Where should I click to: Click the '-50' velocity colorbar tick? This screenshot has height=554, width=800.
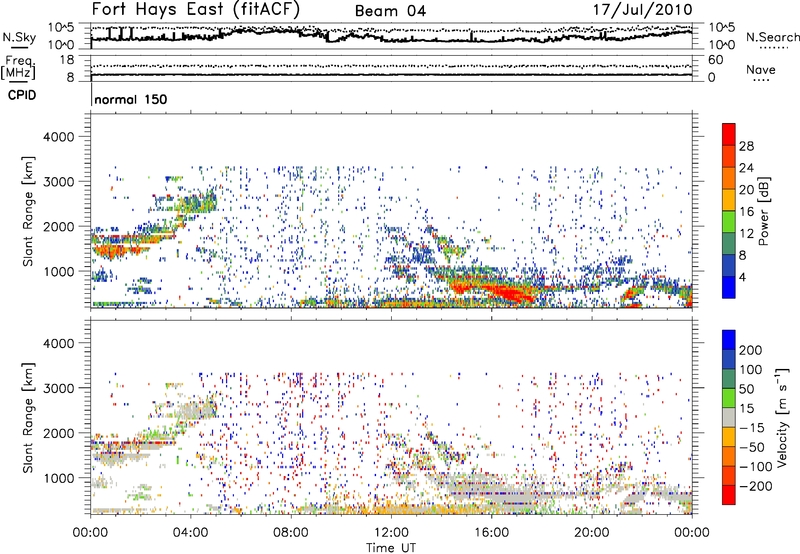[x=752, y=447]
